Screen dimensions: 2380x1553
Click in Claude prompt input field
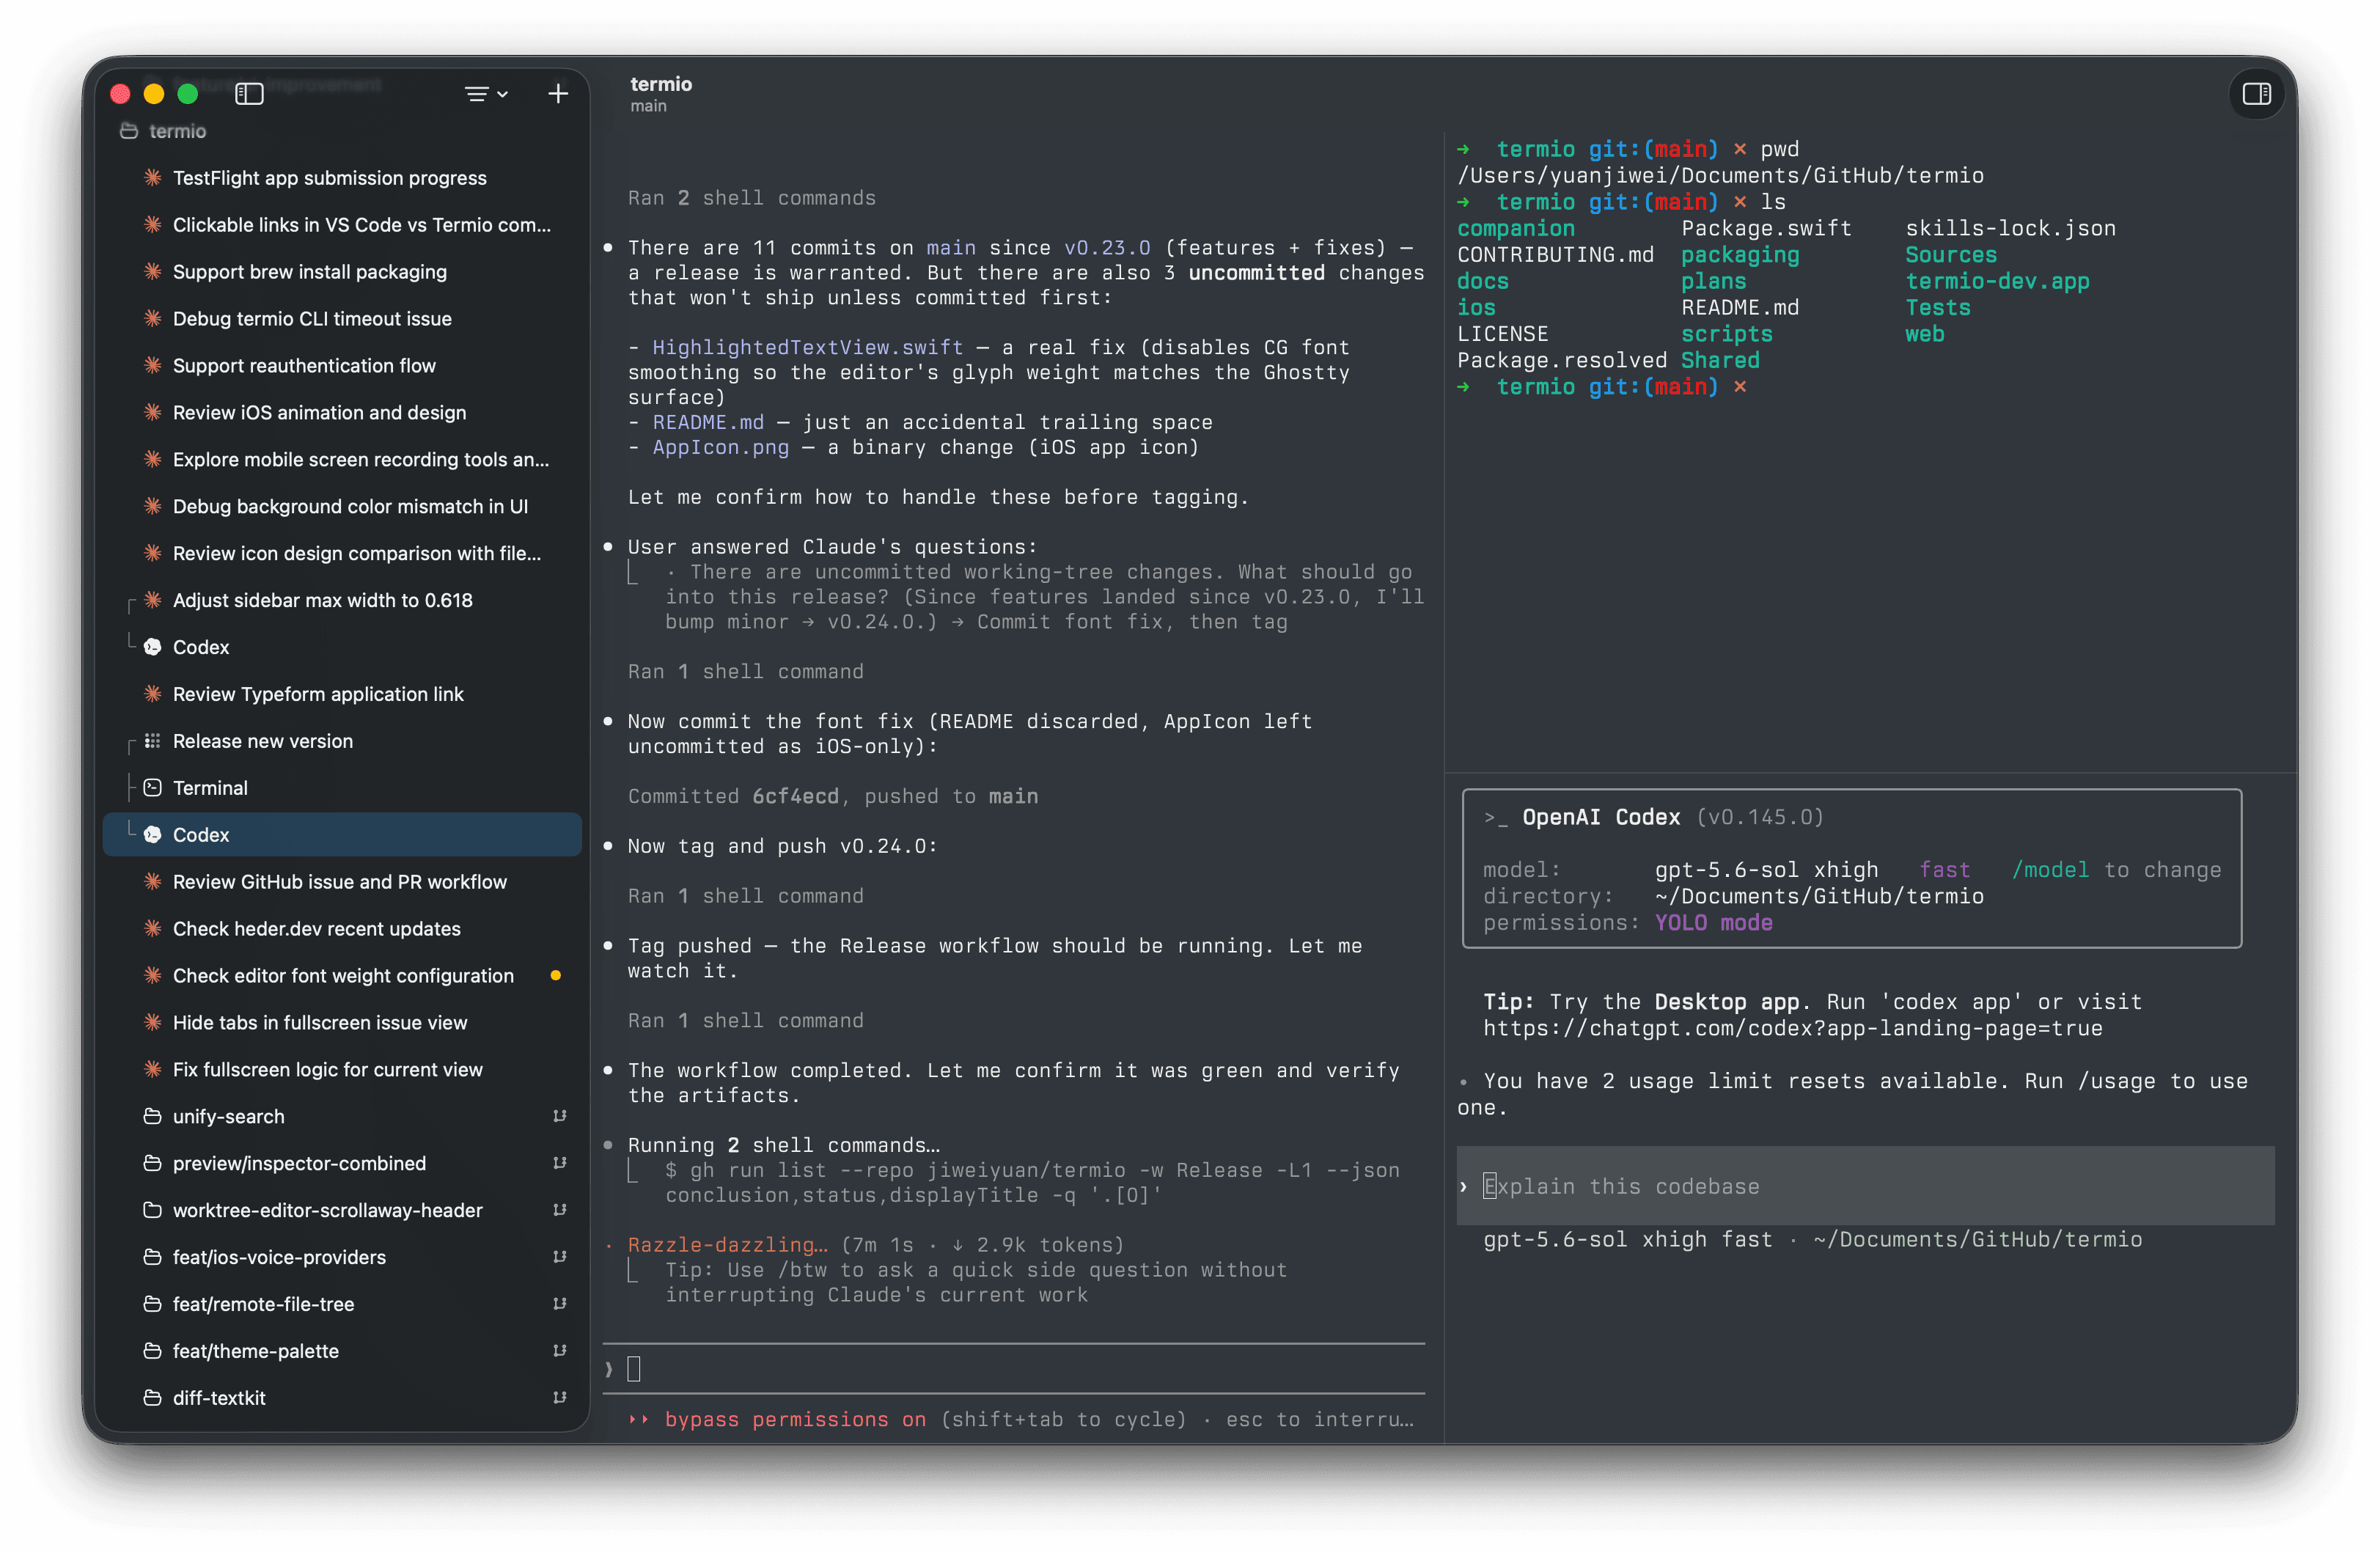1014,1369
